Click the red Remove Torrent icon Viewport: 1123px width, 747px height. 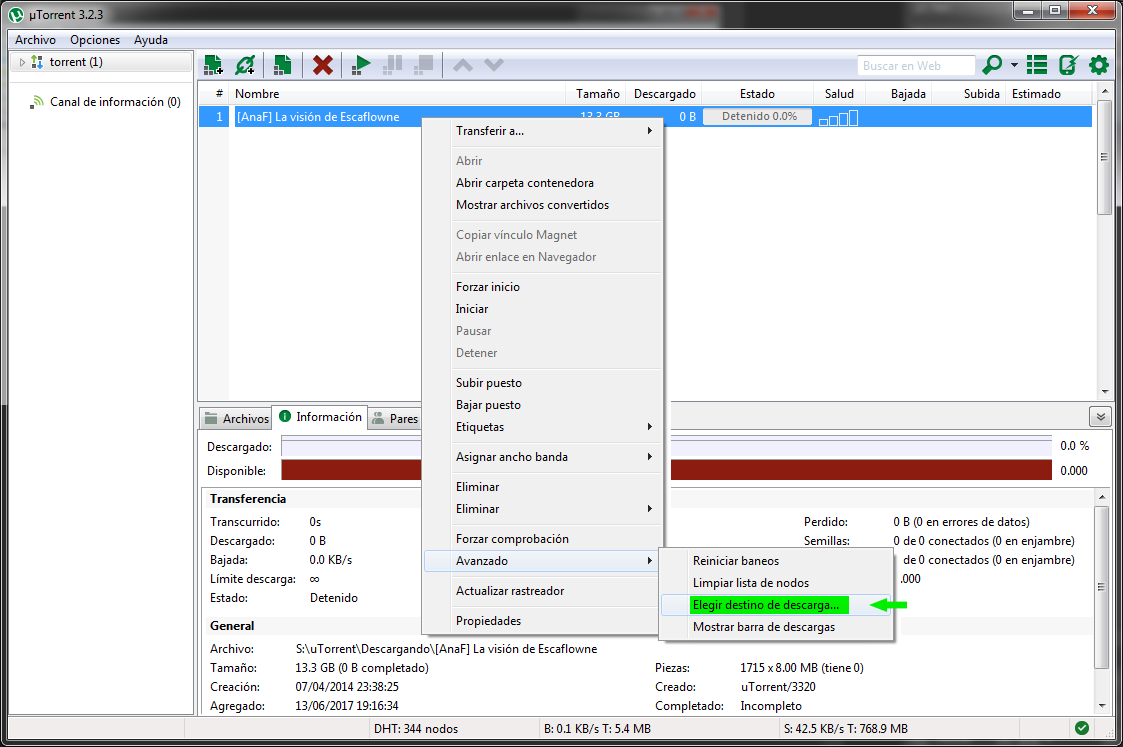[321, 64]
